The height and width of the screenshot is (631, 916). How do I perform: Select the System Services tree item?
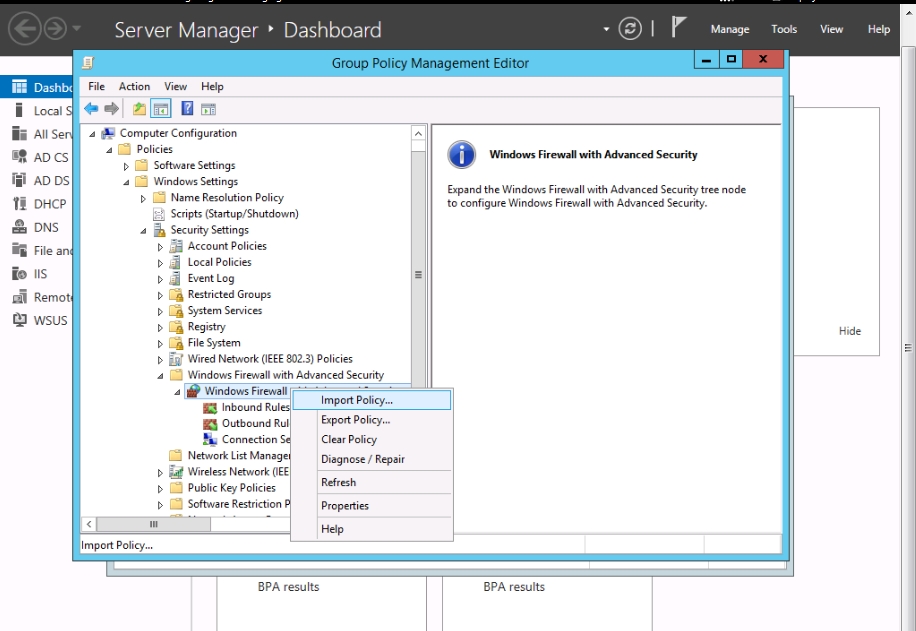(x=225, y=311)
